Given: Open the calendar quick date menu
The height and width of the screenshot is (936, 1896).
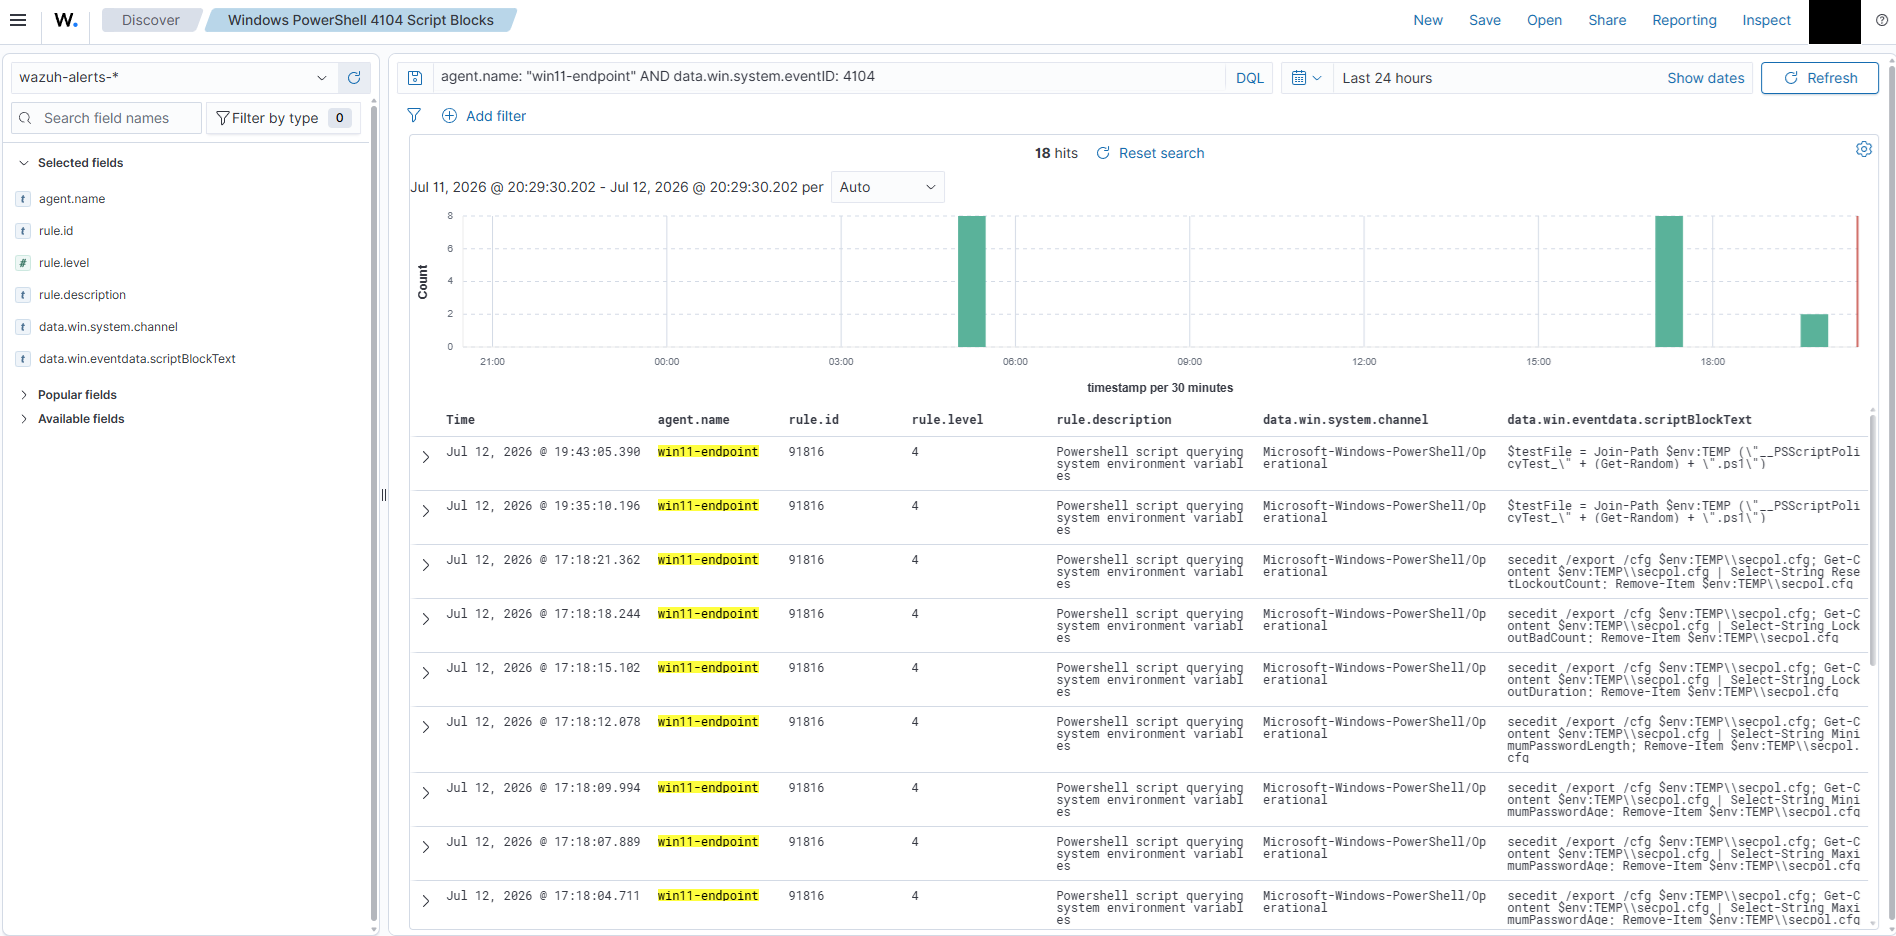Looking at the screenshot, I should (x=1306, y=78).
